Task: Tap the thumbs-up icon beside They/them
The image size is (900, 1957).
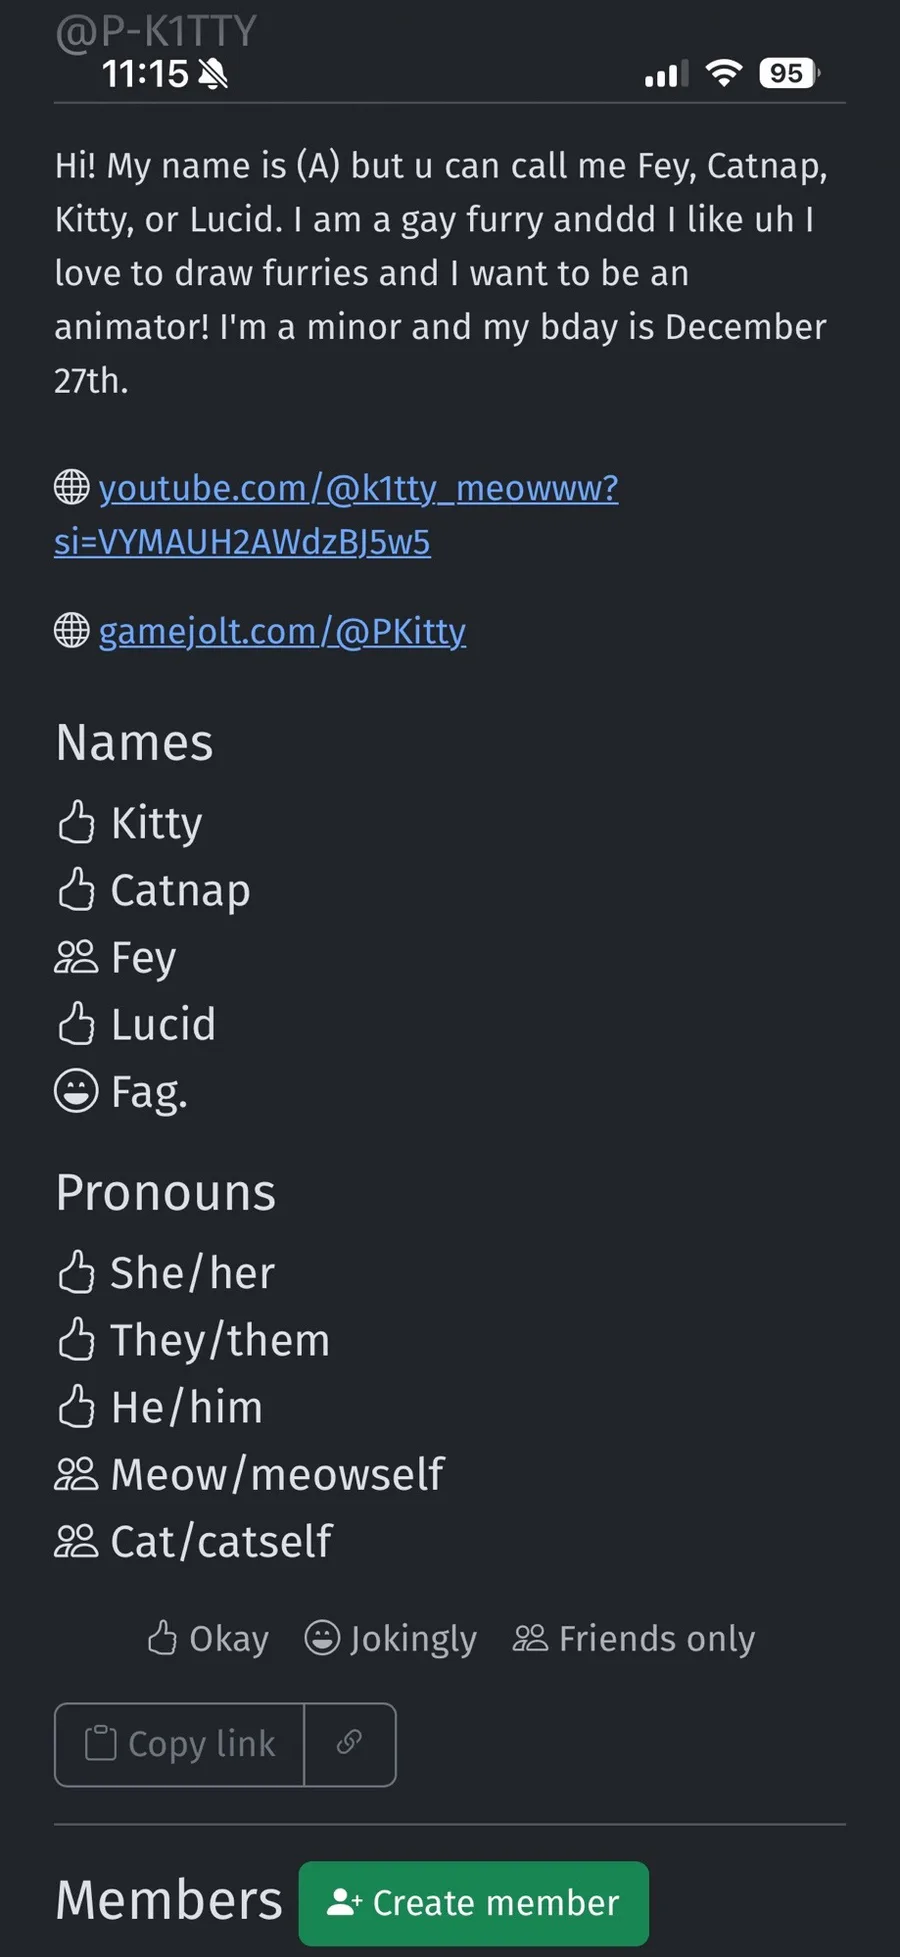Action: coord(76,1340)
